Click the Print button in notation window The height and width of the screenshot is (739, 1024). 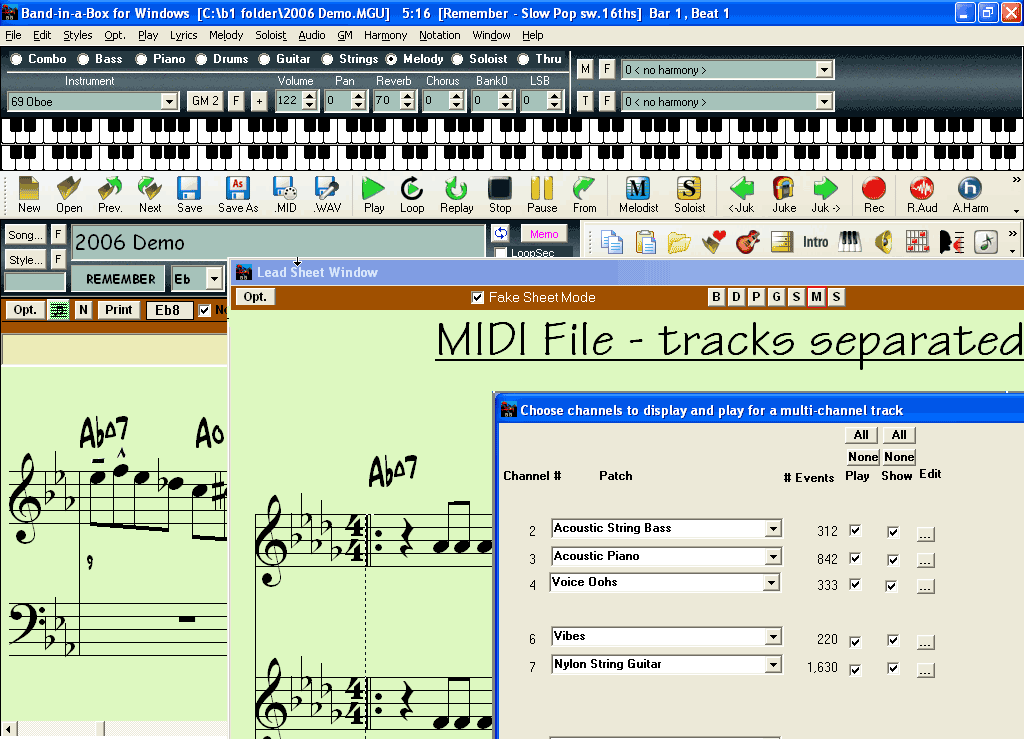118,310
